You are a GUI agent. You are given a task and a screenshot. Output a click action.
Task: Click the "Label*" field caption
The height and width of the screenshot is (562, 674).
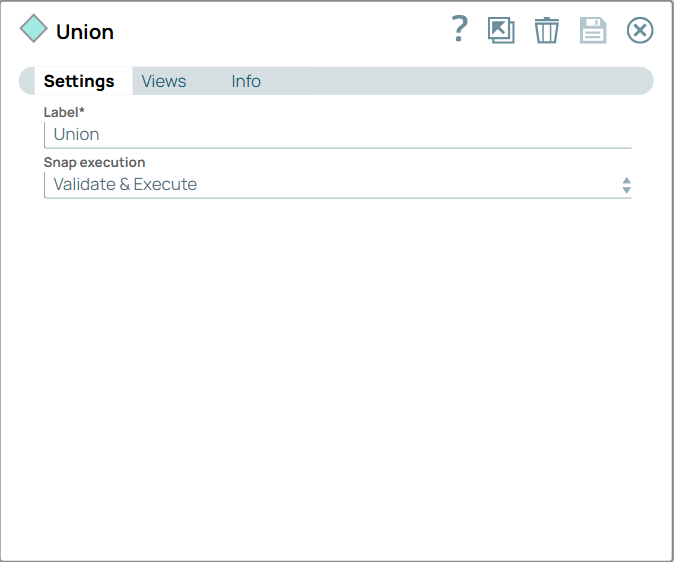pyautogui.click(x=64, y=112)
